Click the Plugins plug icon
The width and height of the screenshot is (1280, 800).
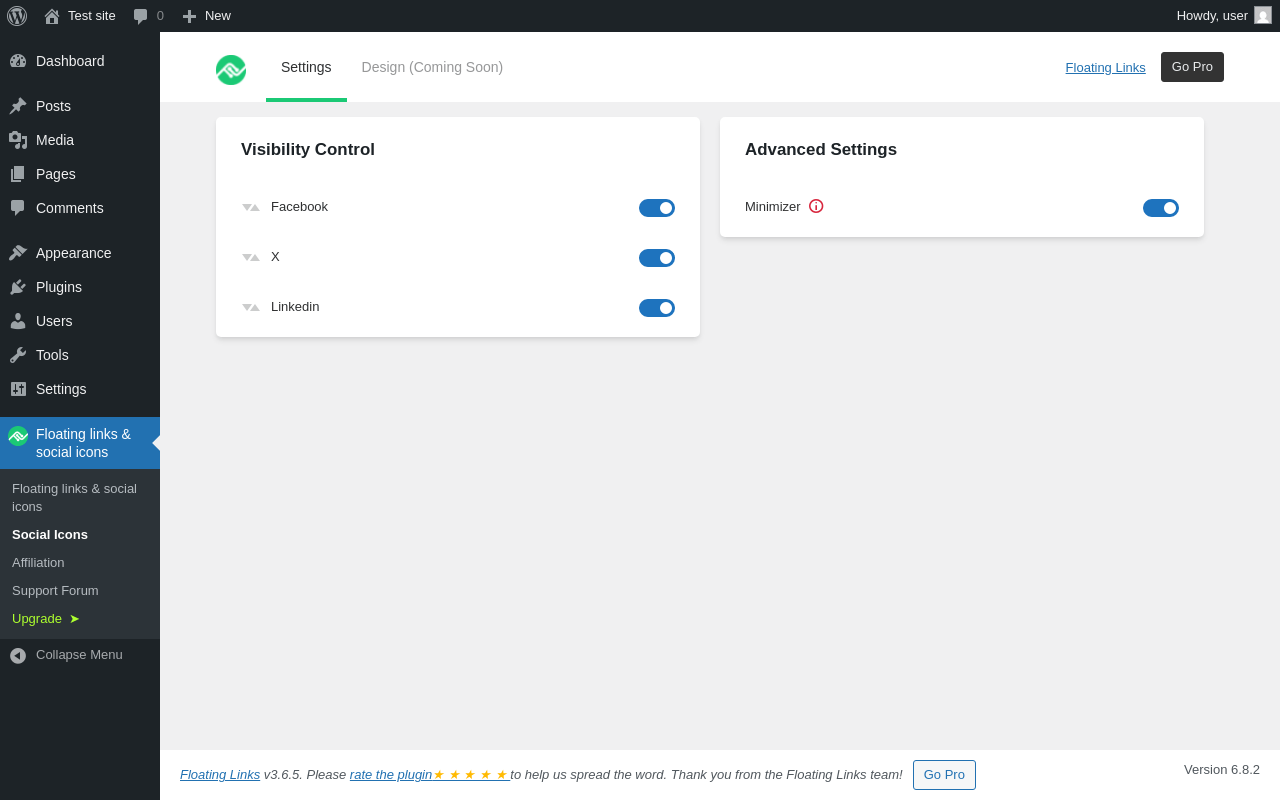18,287
